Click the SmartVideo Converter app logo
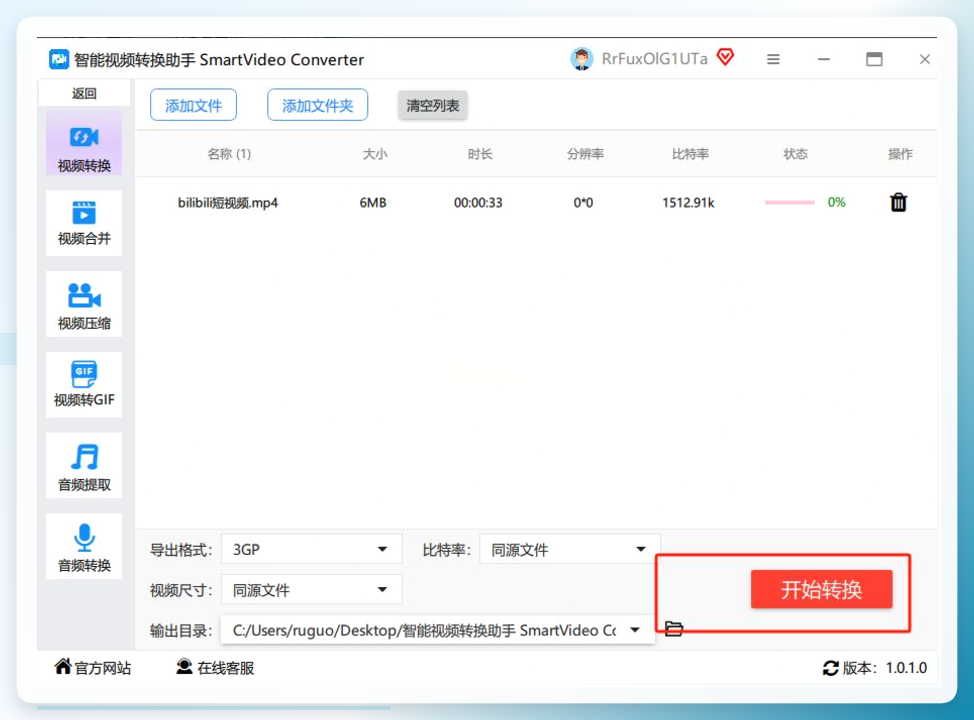974x720 pixels. (x=59, y=60)
